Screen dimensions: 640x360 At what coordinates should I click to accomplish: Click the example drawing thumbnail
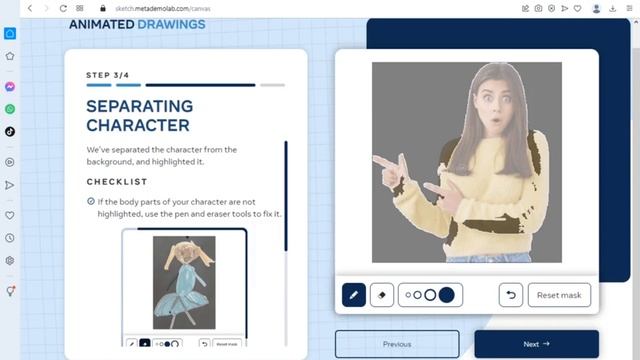(x=184, y=282)
